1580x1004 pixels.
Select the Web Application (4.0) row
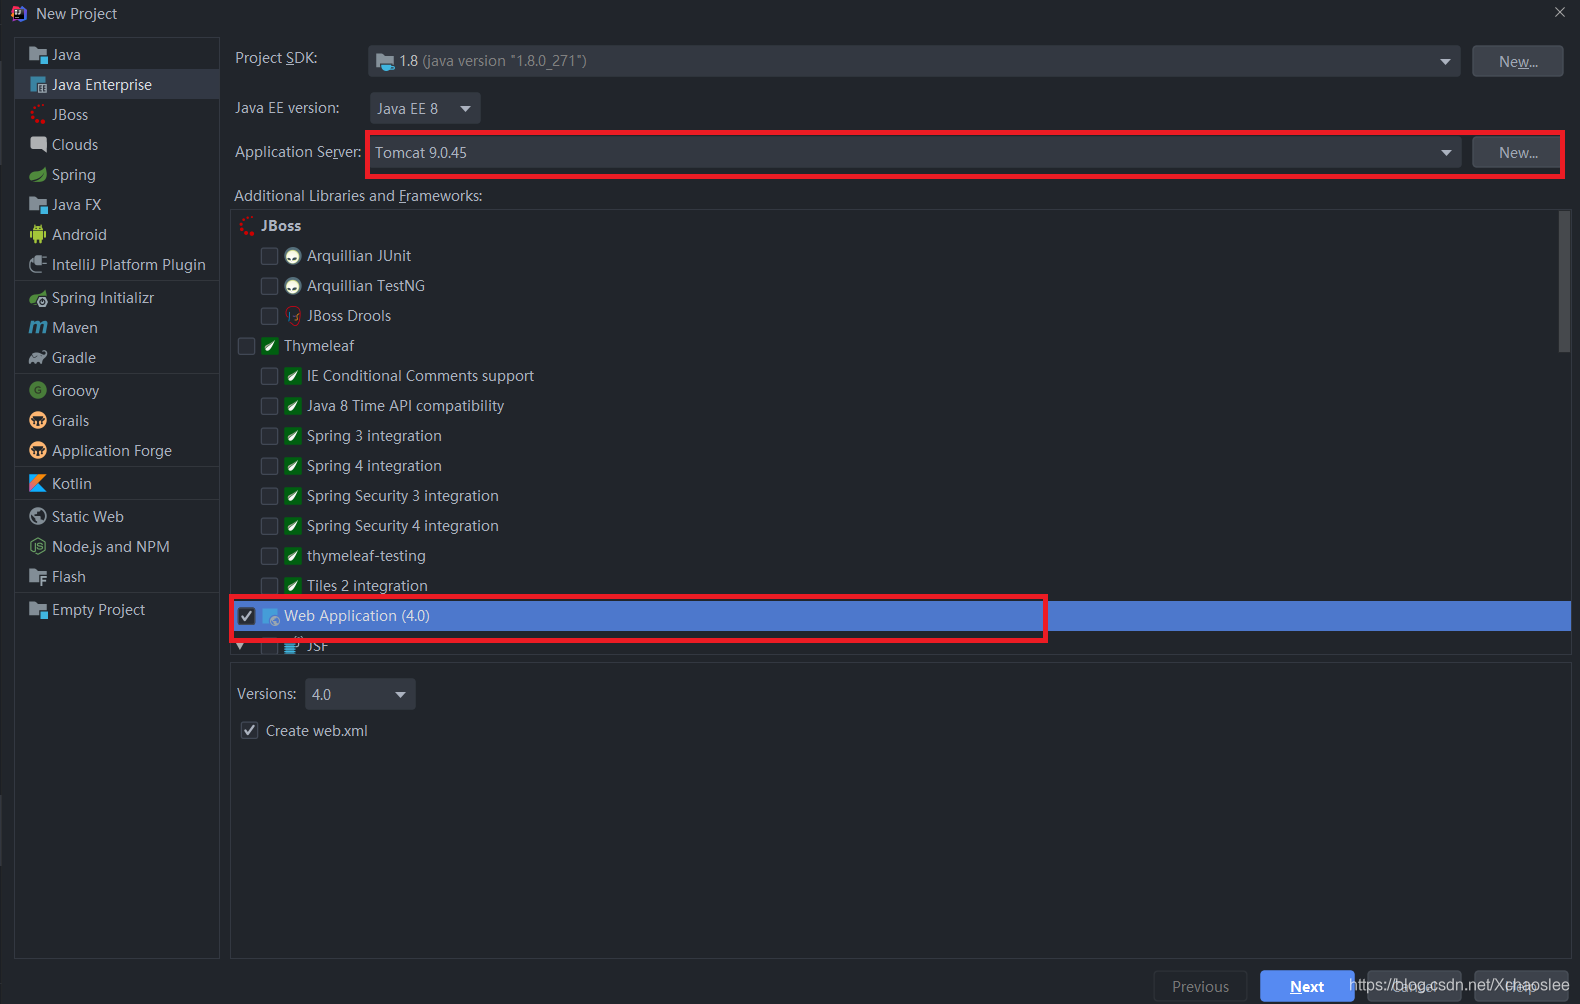coord(901,616)
